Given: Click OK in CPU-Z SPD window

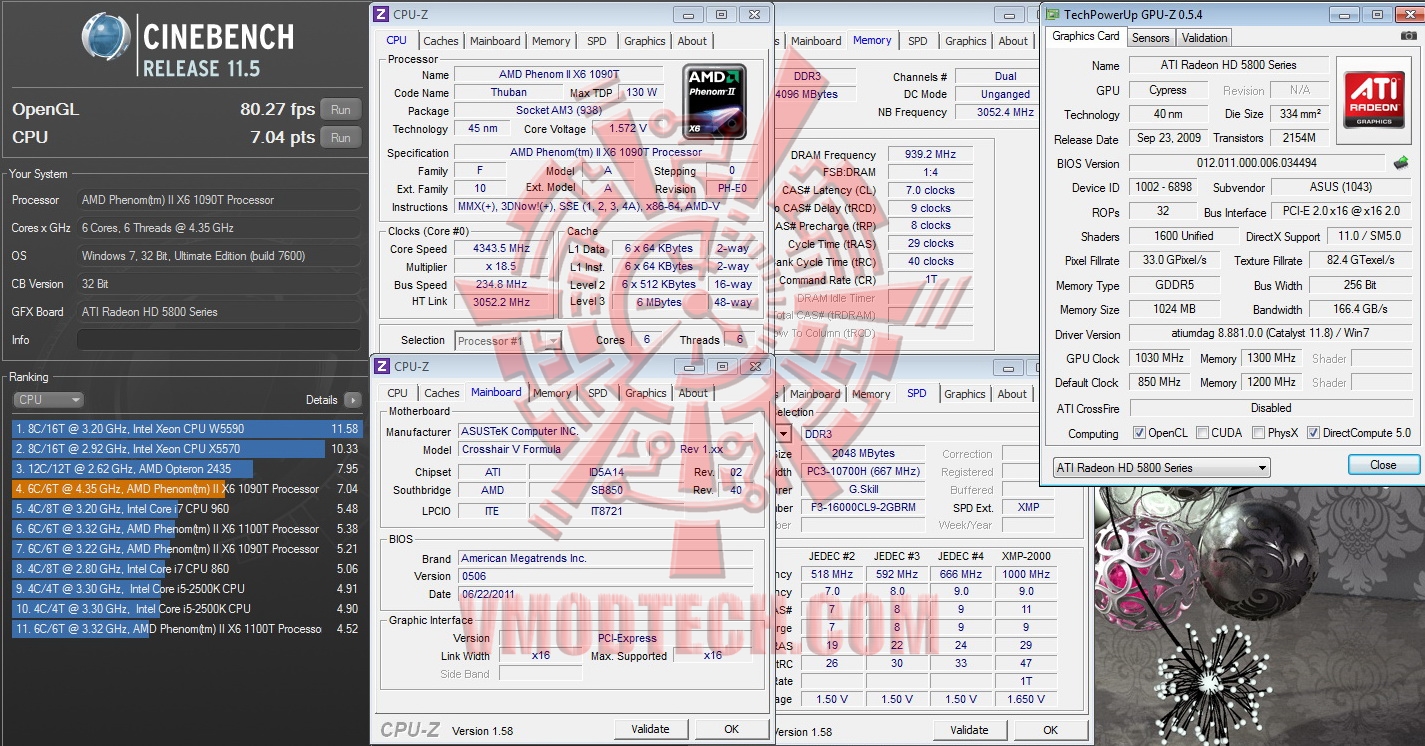Looking at the screenshot, I should (x=1051, y=730).
